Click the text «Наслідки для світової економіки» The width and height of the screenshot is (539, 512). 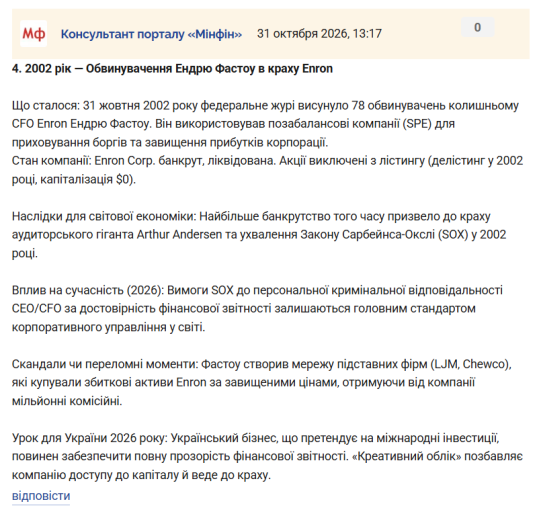[x=103, y=216]
